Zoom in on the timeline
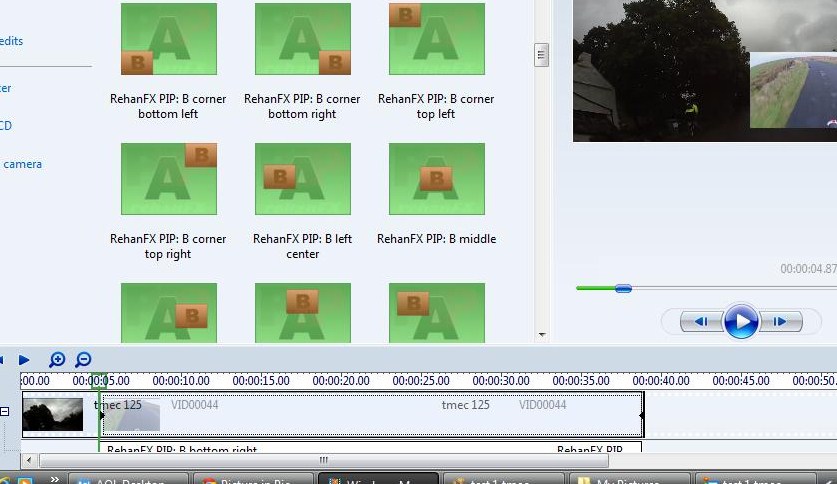This screenshot has height=484, width=837. pyautogui.click(x=57, y=360)
